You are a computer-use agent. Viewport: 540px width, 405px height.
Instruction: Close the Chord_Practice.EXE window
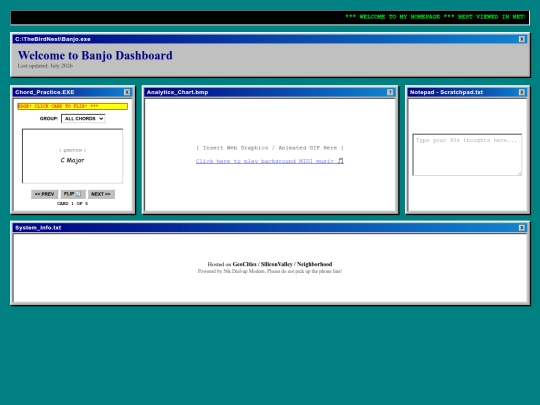127,92
